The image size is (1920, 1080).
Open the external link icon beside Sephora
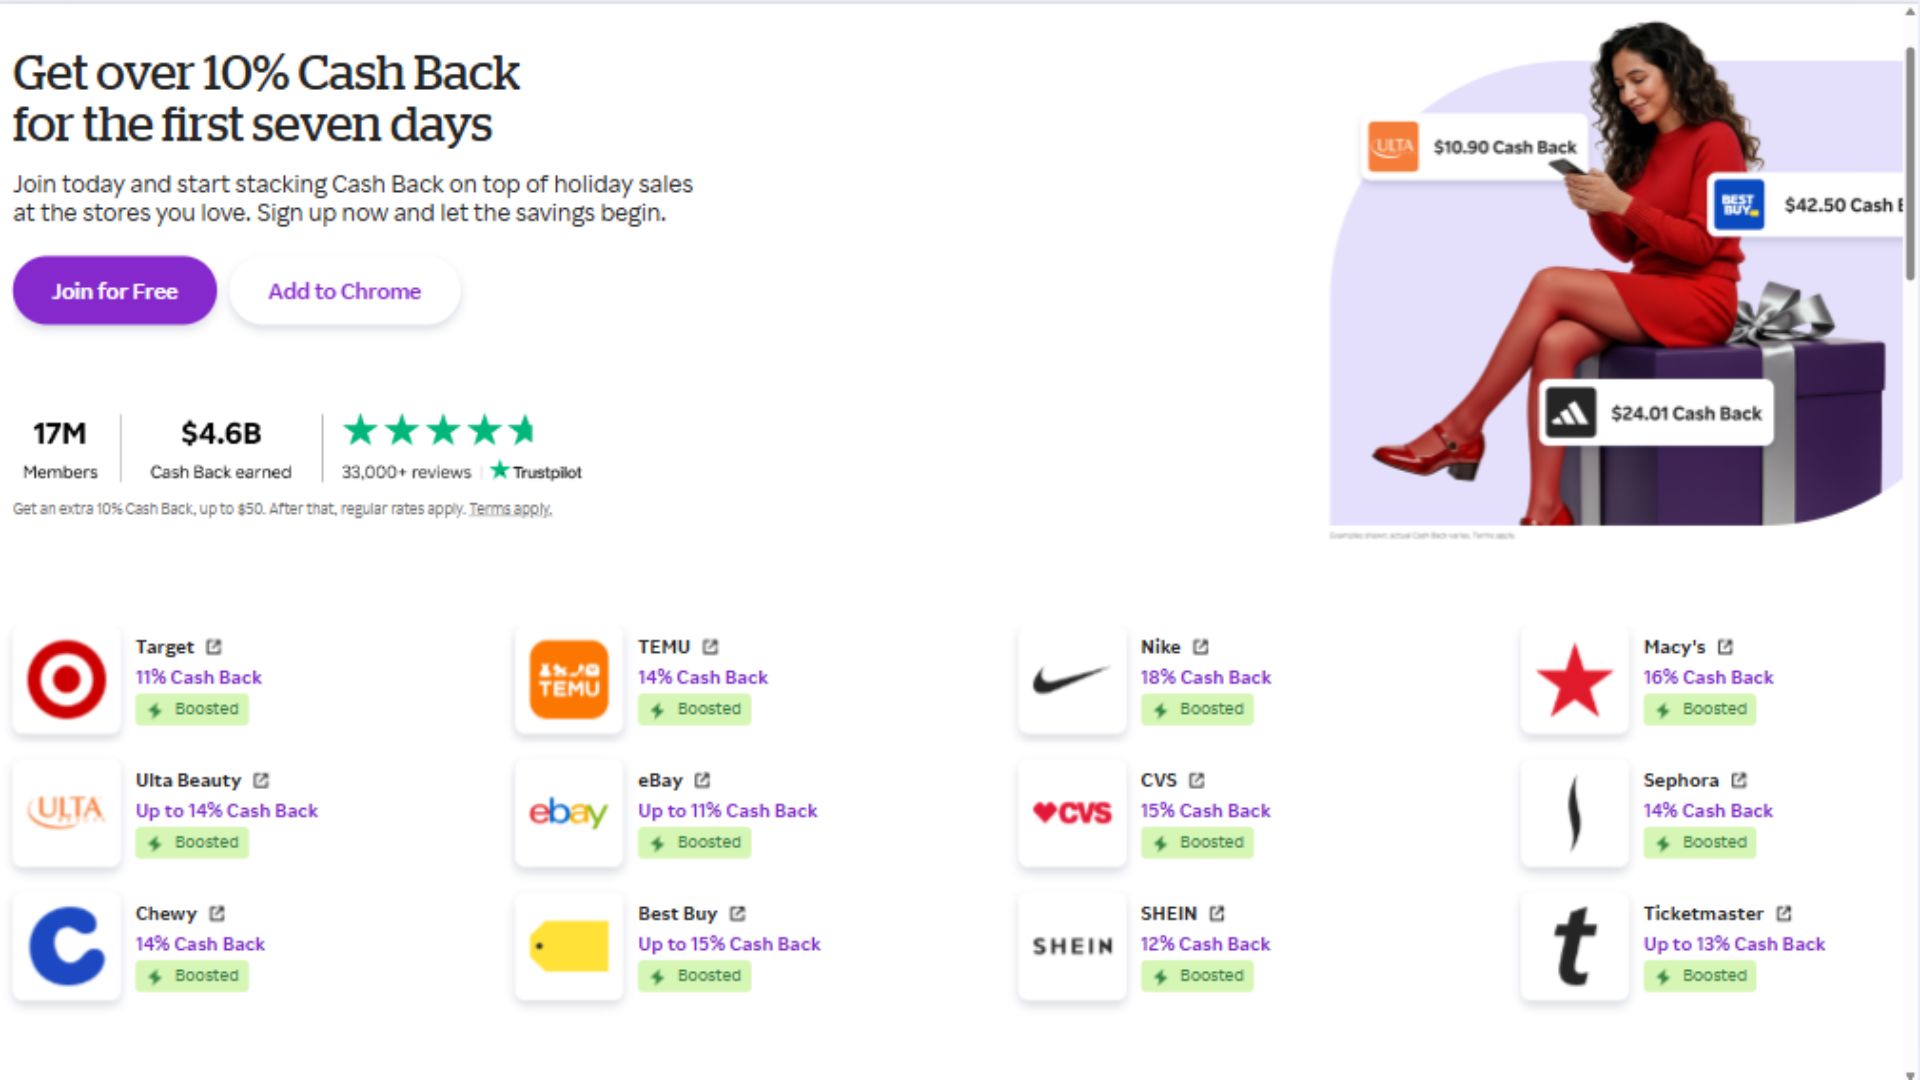coord(1739,780)
